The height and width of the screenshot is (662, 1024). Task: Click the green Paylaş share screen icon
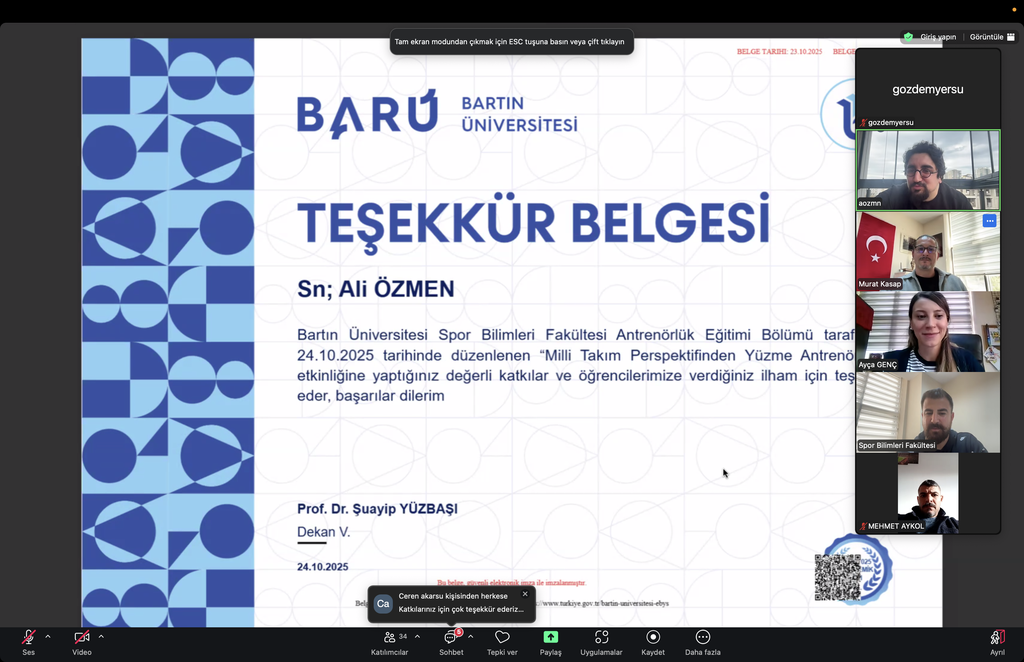[x=550, y=637]
